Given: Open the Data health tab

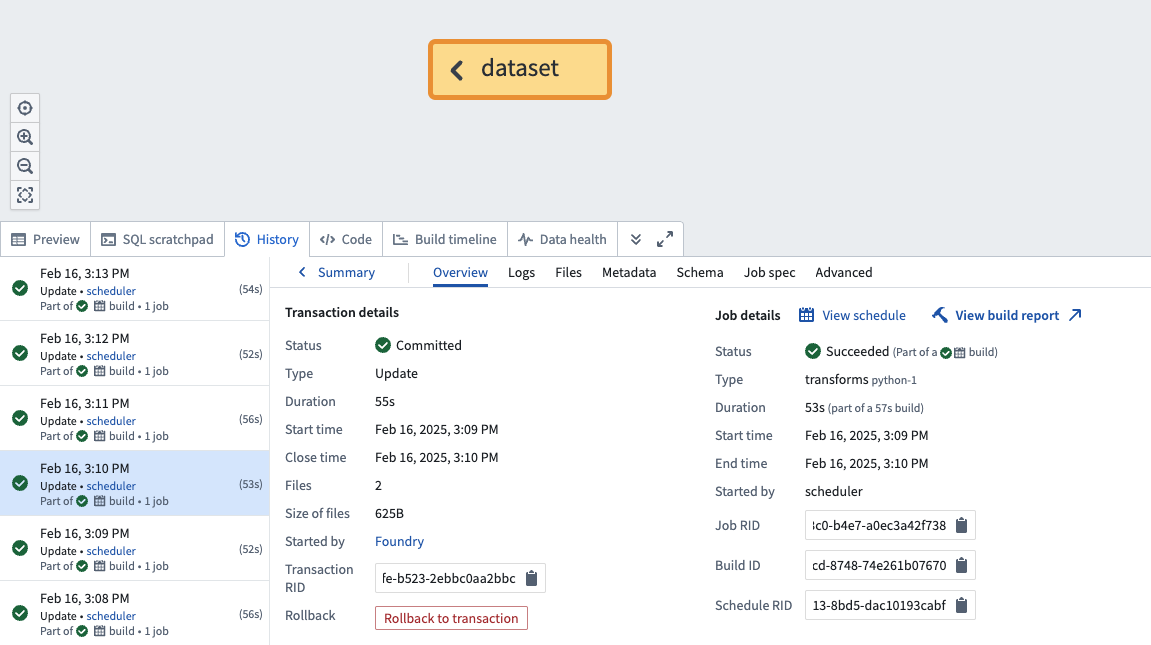Looking at the screenshot, I should [562, 239].
